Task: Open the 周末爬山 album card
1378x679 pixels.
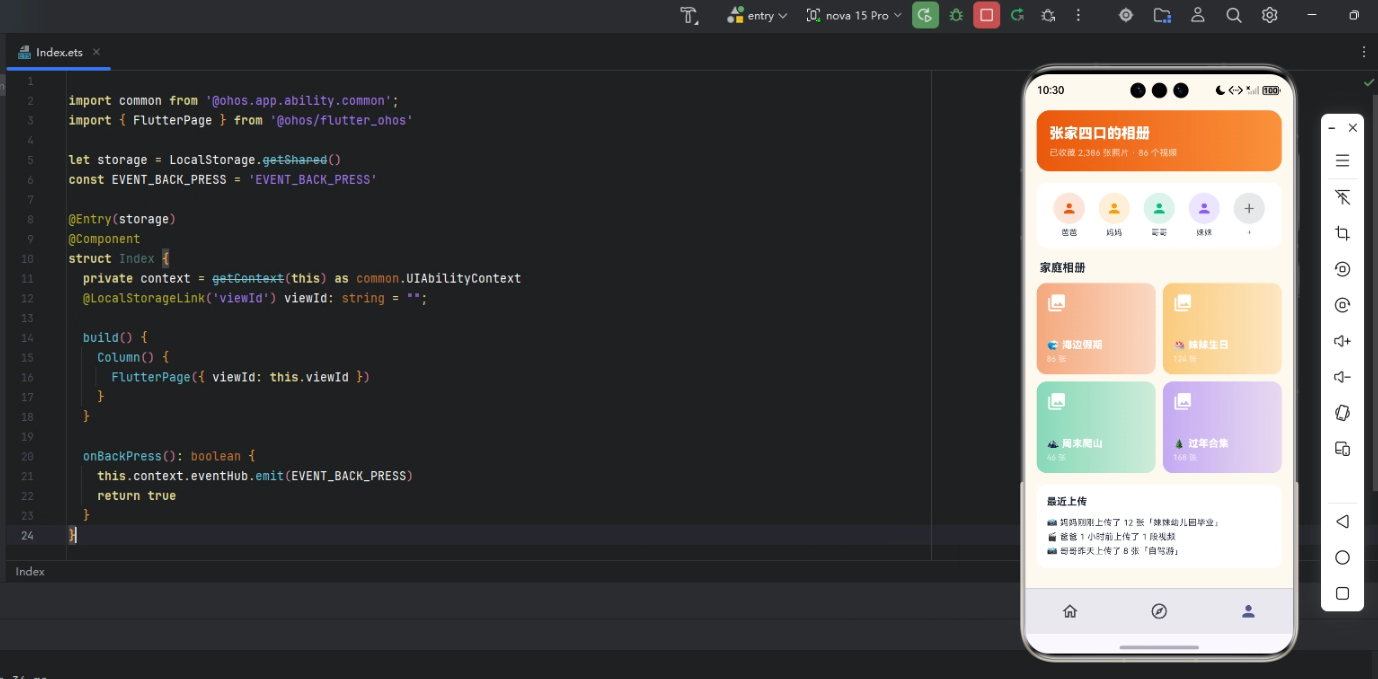Action: pos(1096,427)
